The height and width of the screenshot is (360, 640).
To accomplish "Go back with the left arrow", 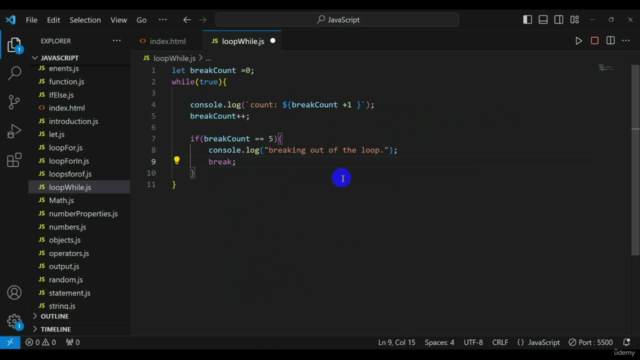I will tap(187, 20).
